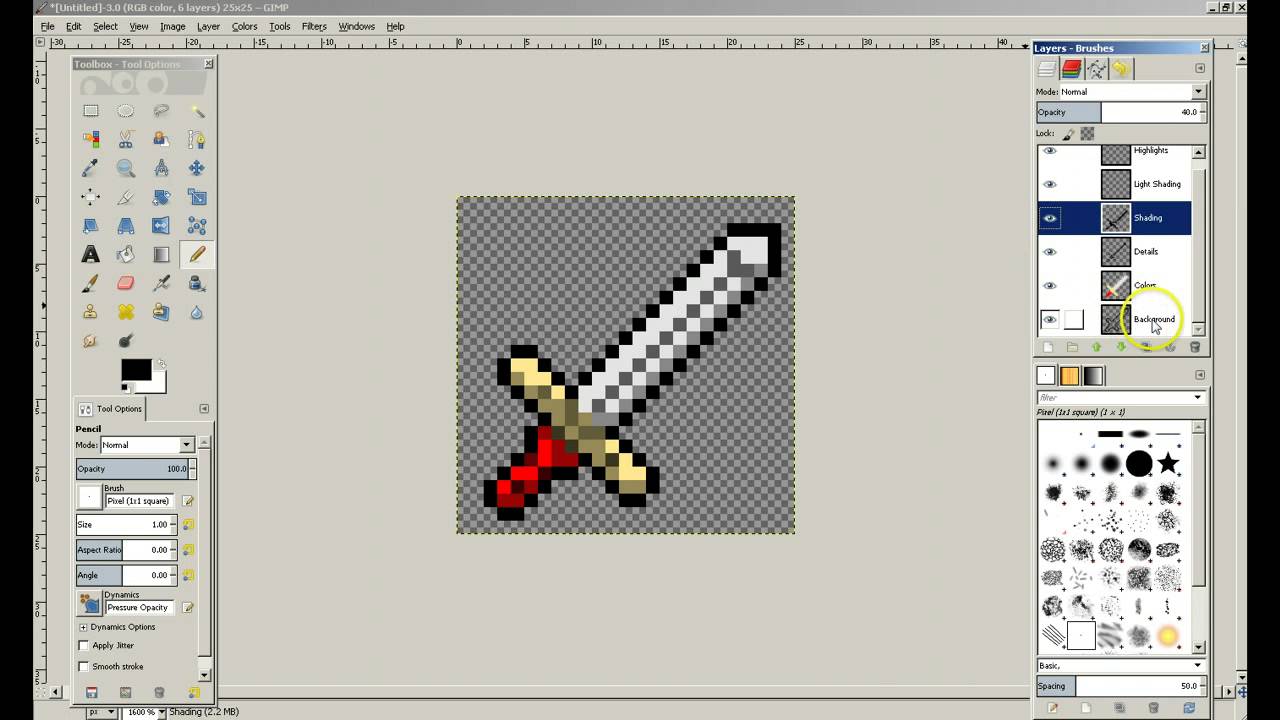Screen dimensions: 1280x720
Task: Select the Measure compass tool
Action: pyautogui.click(x=161, y=168)
